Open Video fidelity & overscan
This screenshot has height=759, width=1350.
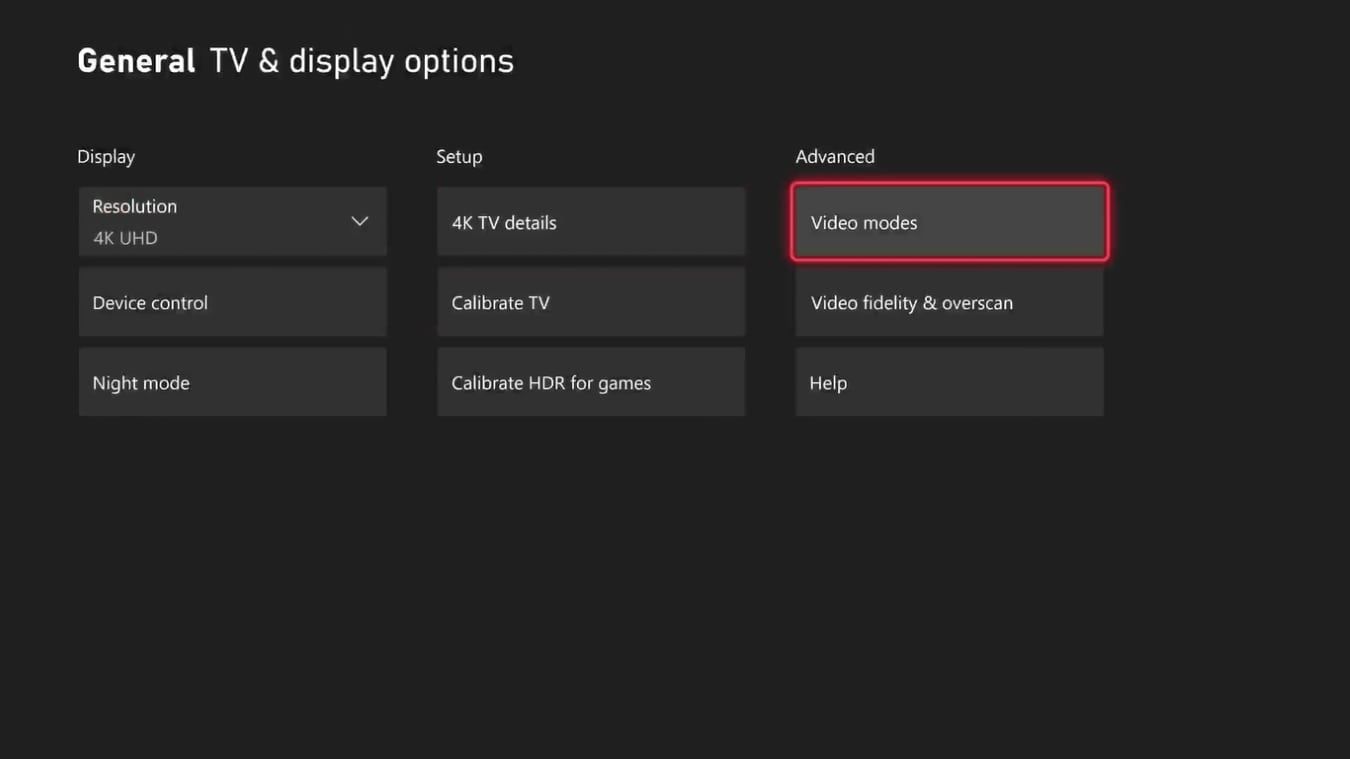(949, 302)
